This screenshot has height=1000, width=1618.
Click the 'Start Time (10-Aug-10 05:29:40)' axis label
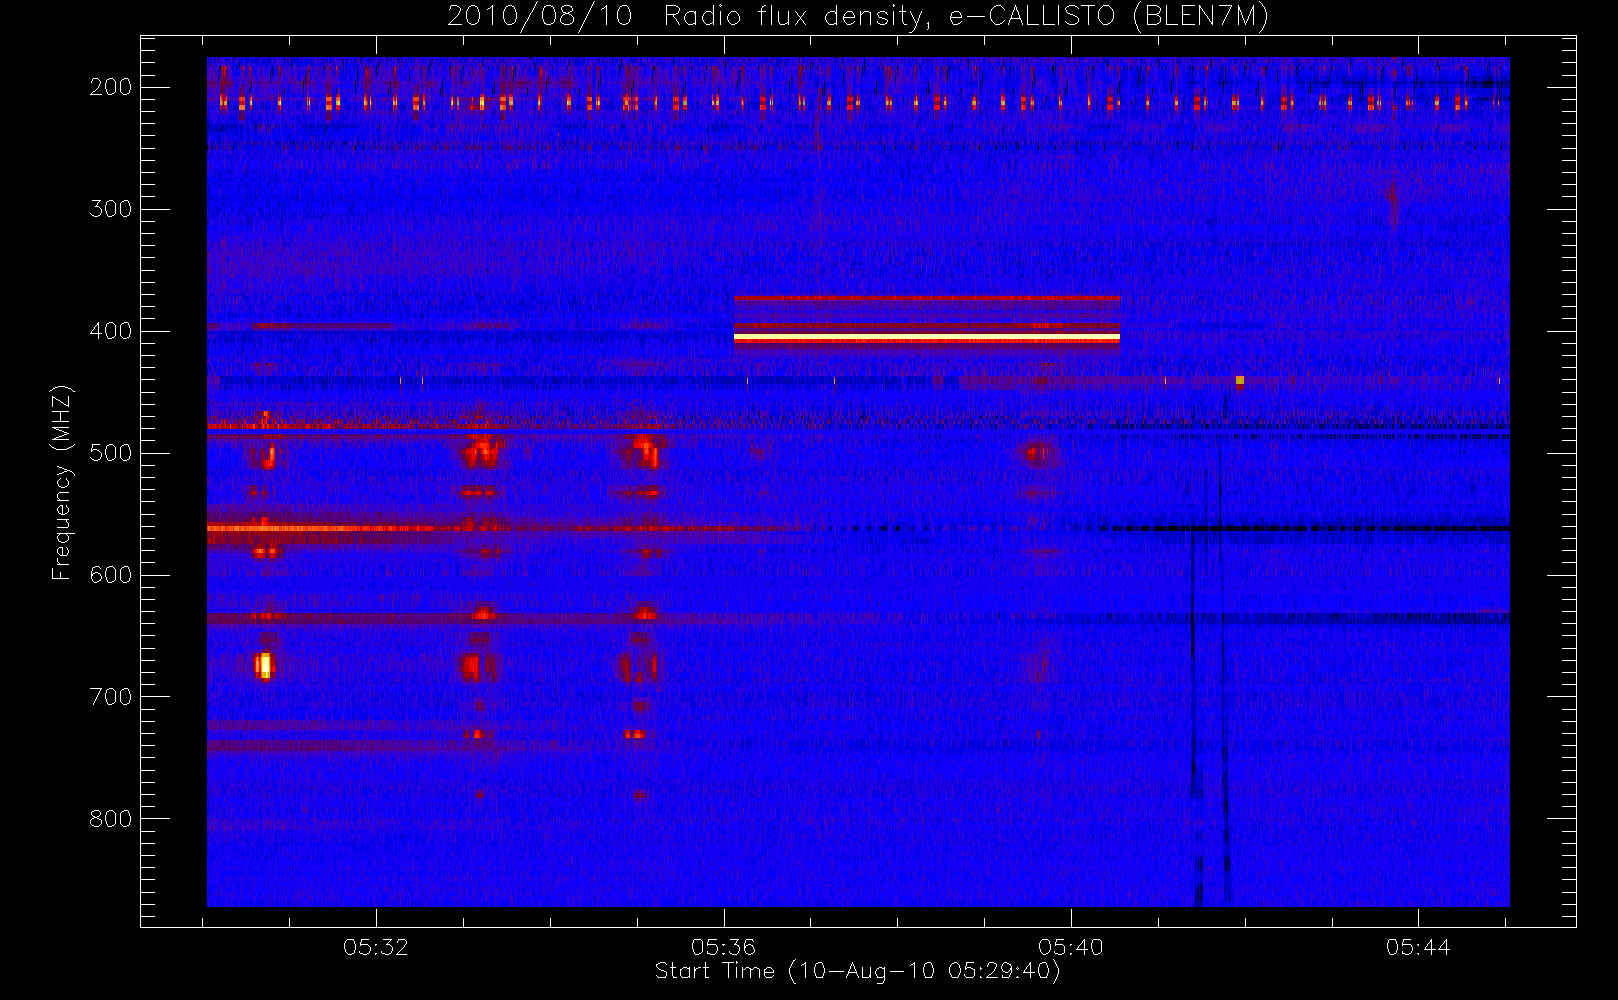(x=857, y=972)
